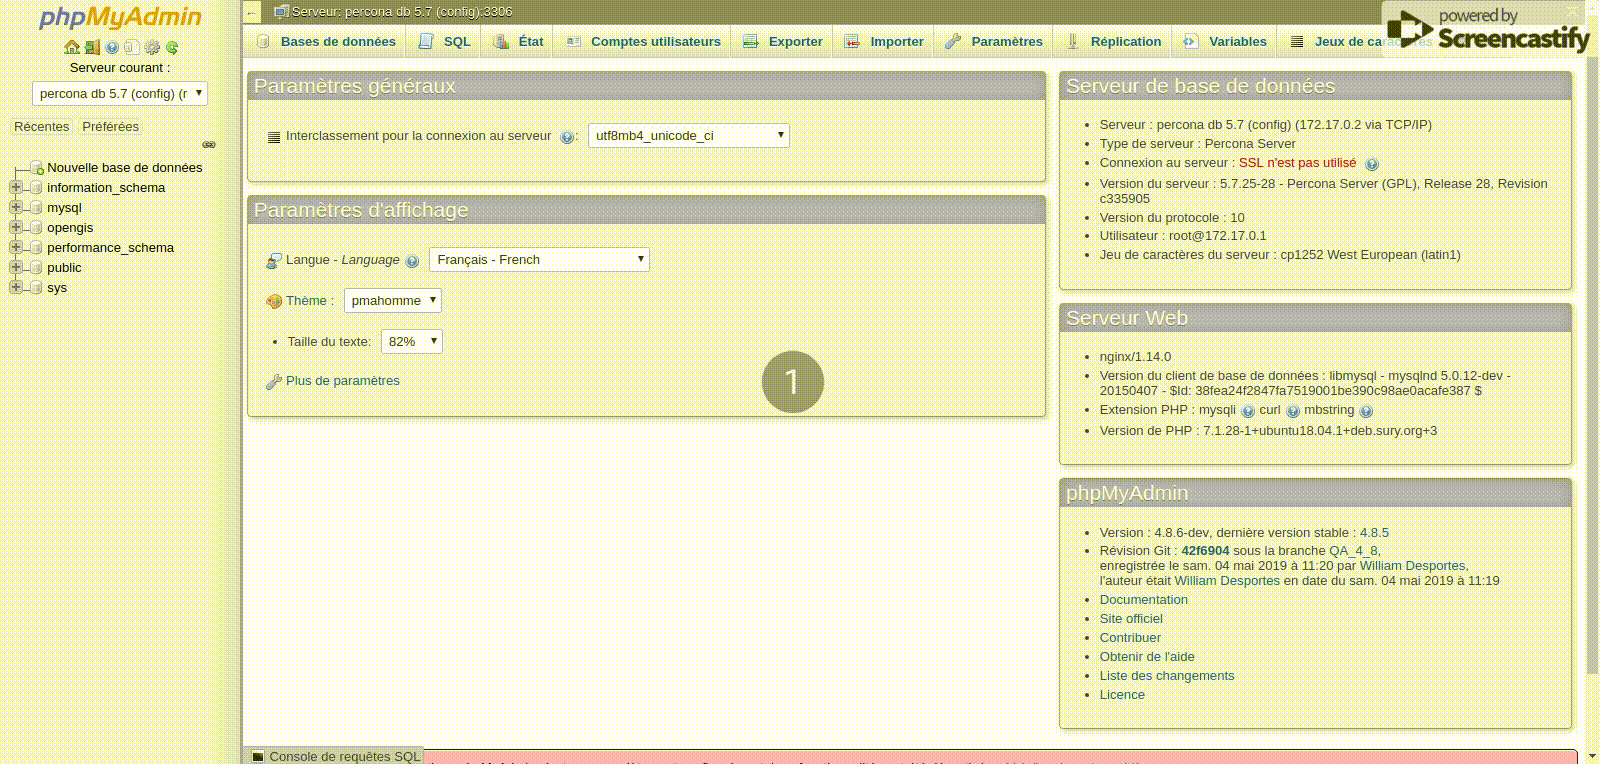Expand the mysql tree node
This screenshot has width=1600, height=764.
(15, 207)
